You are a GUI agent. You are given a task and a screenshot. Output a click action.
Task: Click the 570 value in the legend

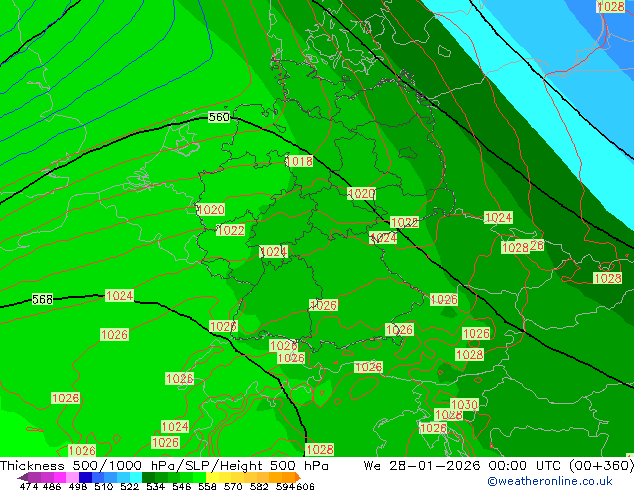(233, 486)
